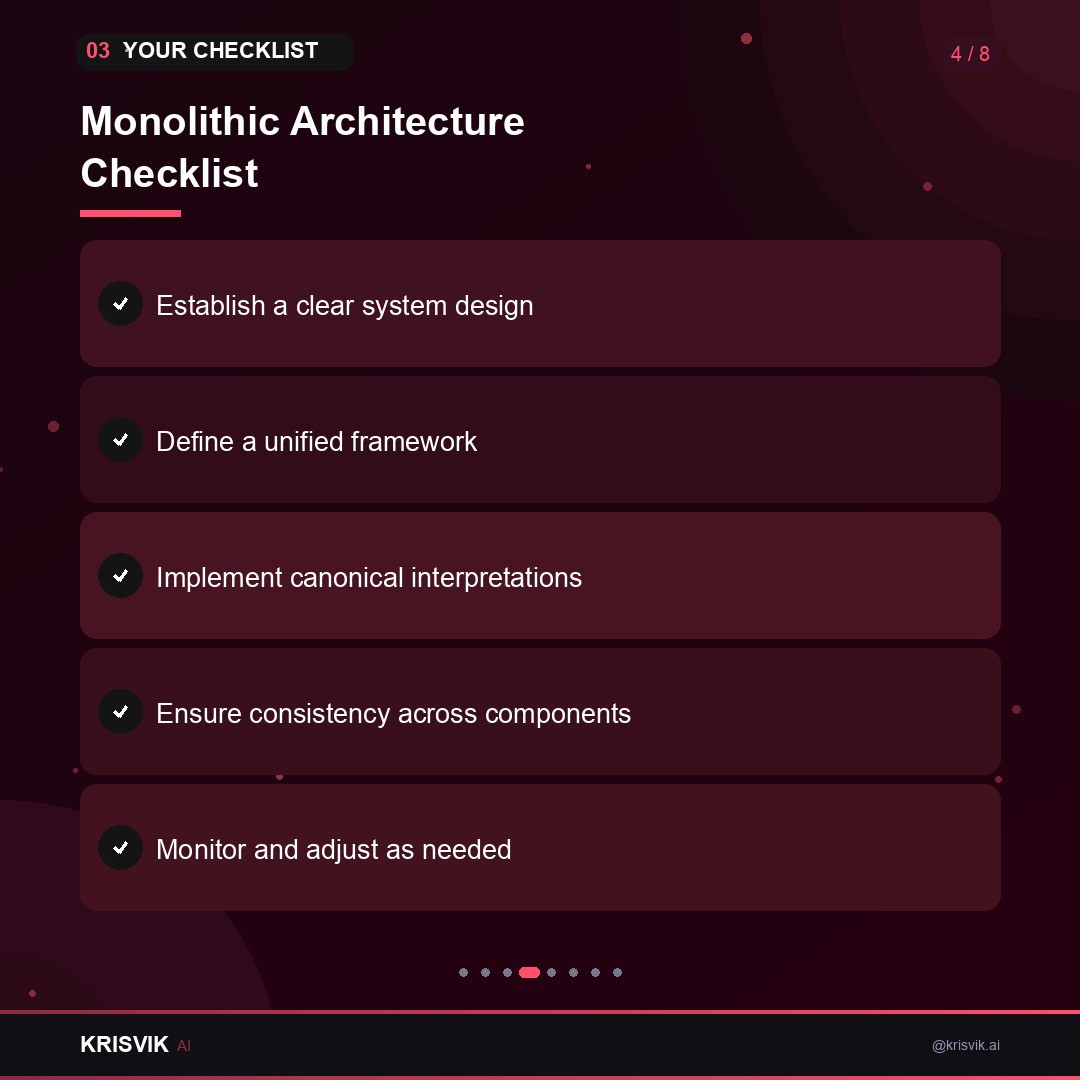
Task: Click the 'Ensure consistency across components' check icon
Action: coord(121,712)
